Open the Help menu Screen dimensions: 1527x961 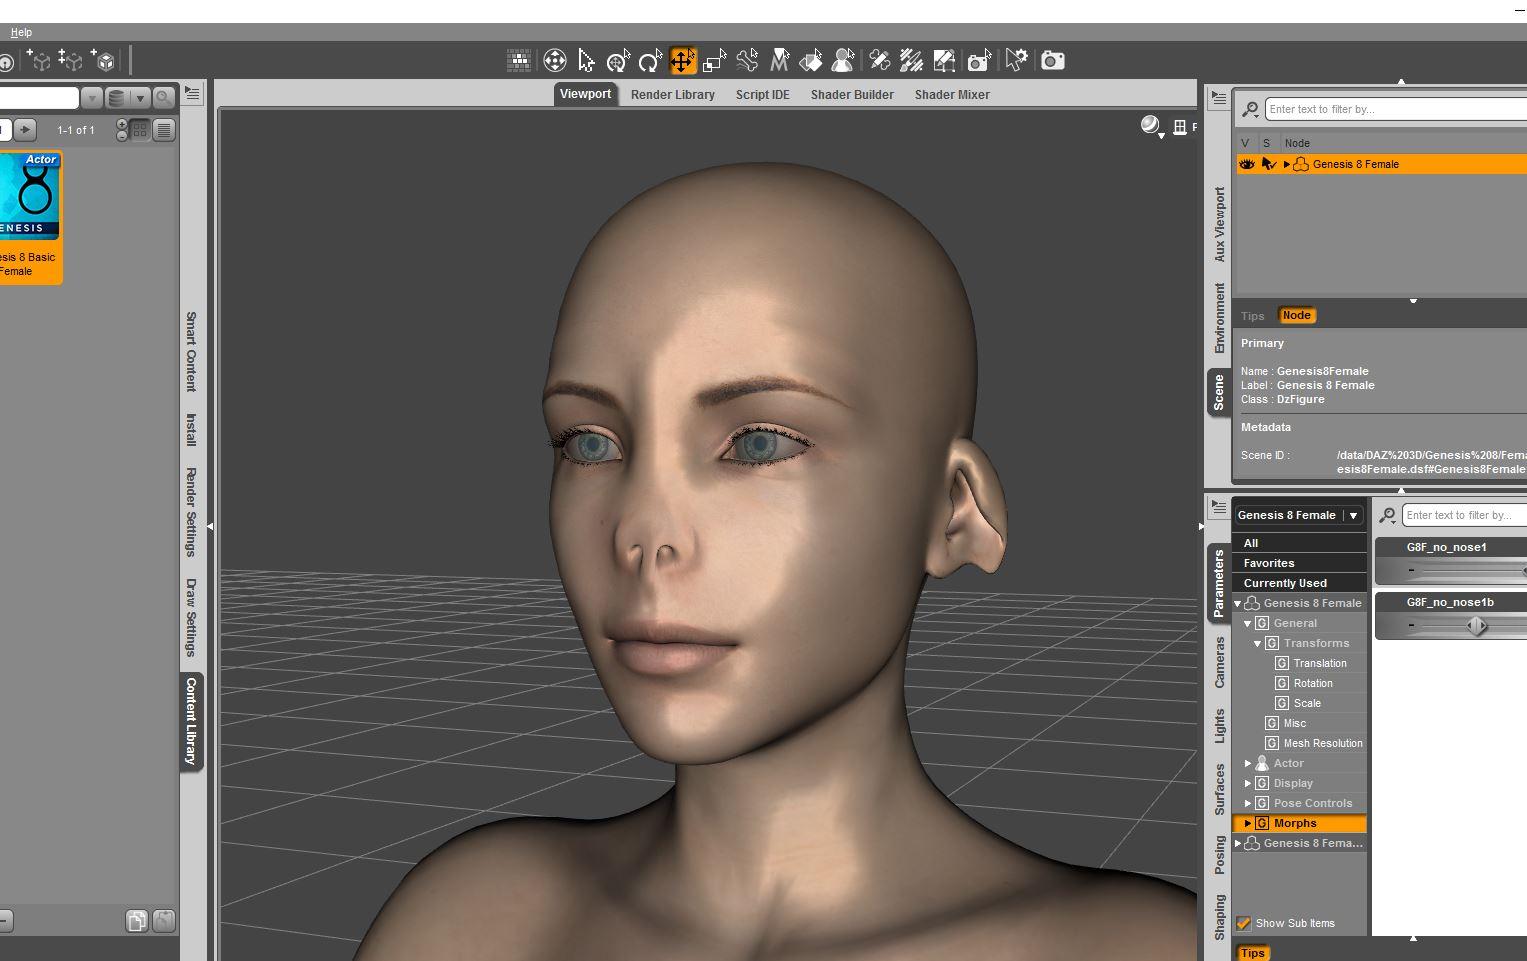pos(21,33)
